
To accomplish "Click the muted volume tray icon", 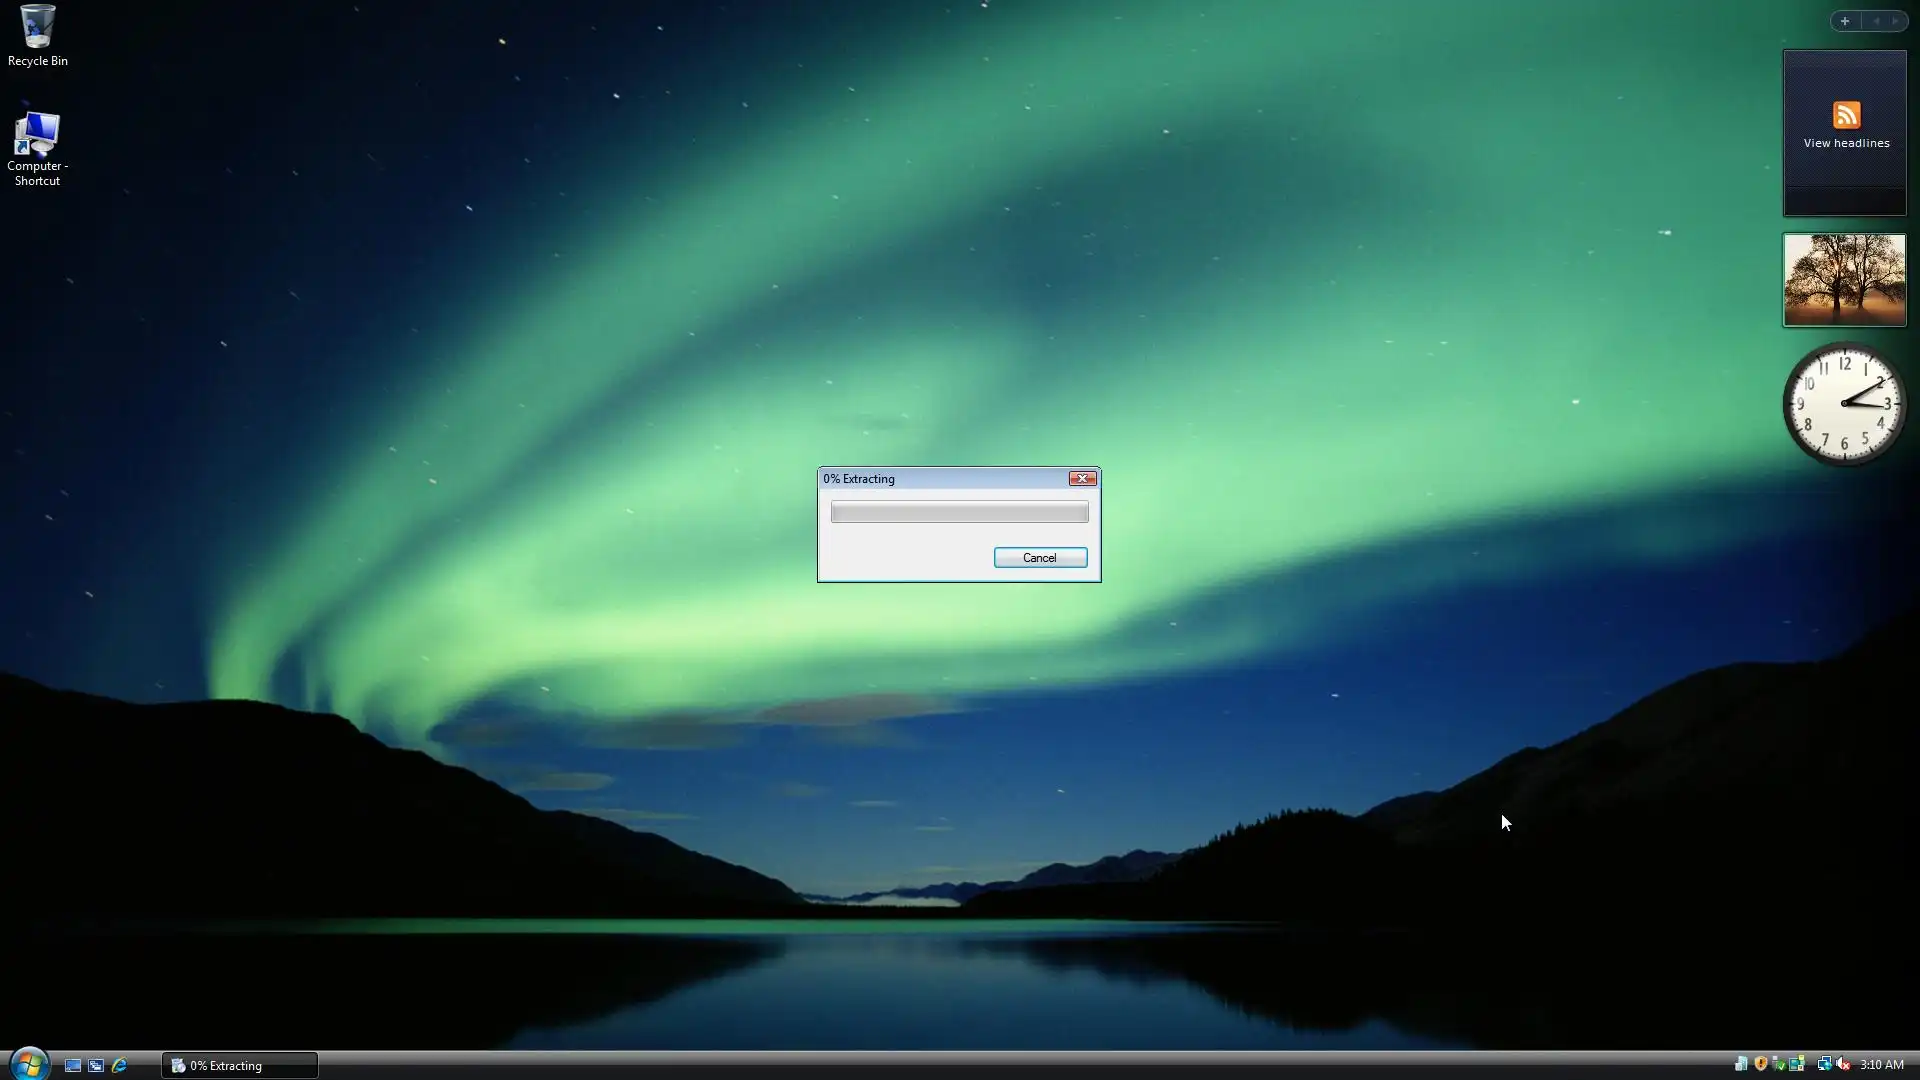I will pyautogui.click(x=1843, y=1064).
